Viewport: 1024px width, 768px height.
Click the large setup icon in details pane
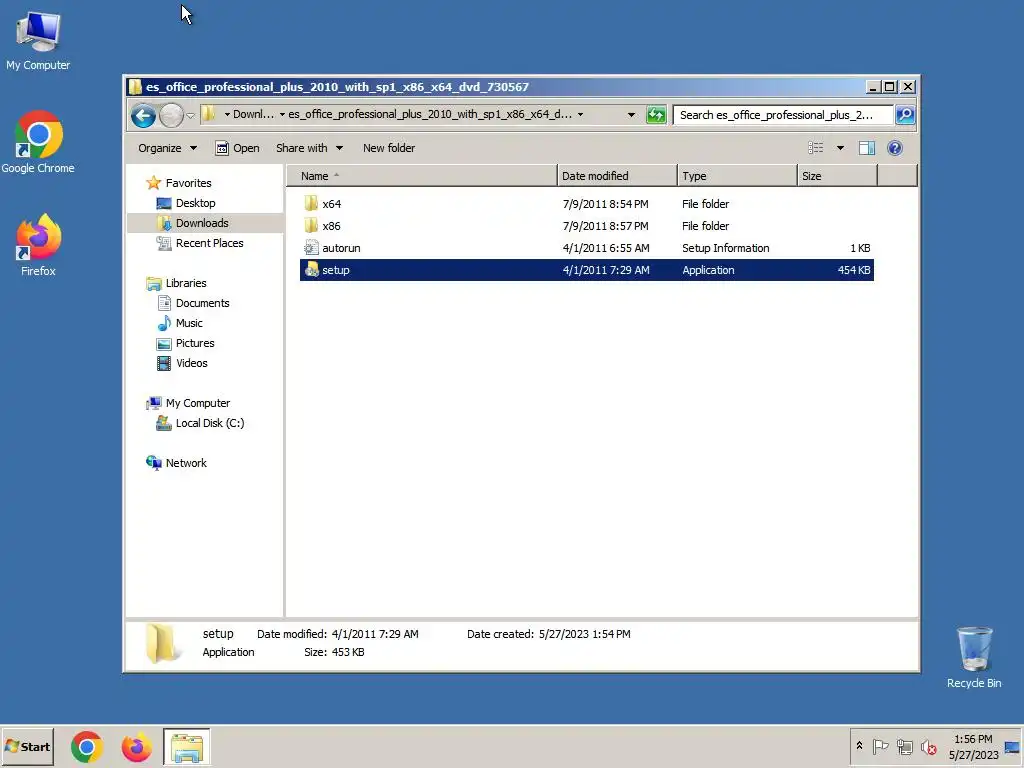(x=161, y=643)
